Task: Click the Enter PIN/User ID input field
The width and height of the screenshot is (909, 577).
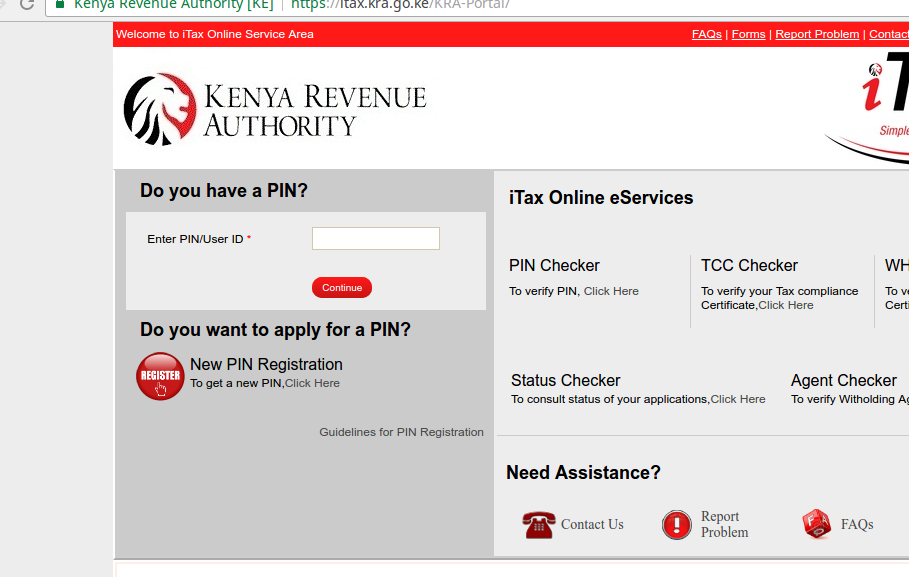Action: click(x=375, y=238)
